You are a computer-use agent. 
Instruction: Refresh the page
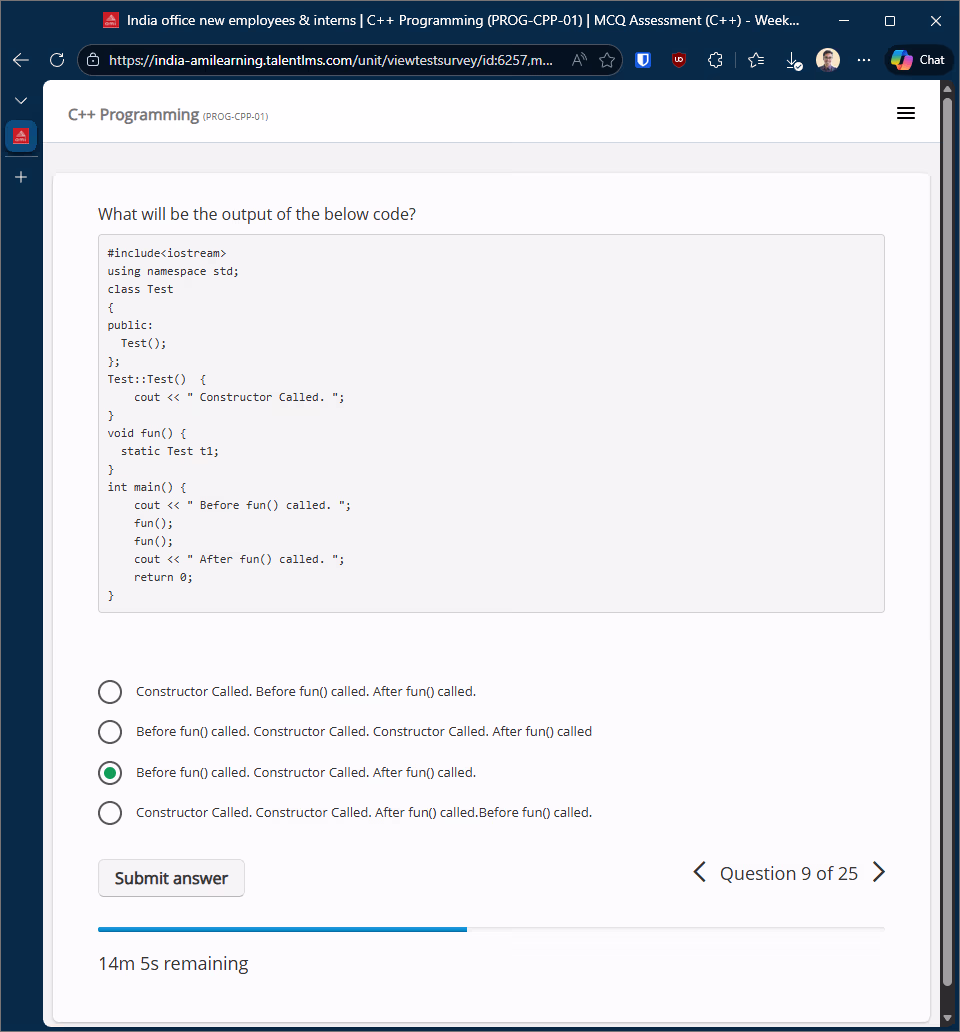[57, 60]
